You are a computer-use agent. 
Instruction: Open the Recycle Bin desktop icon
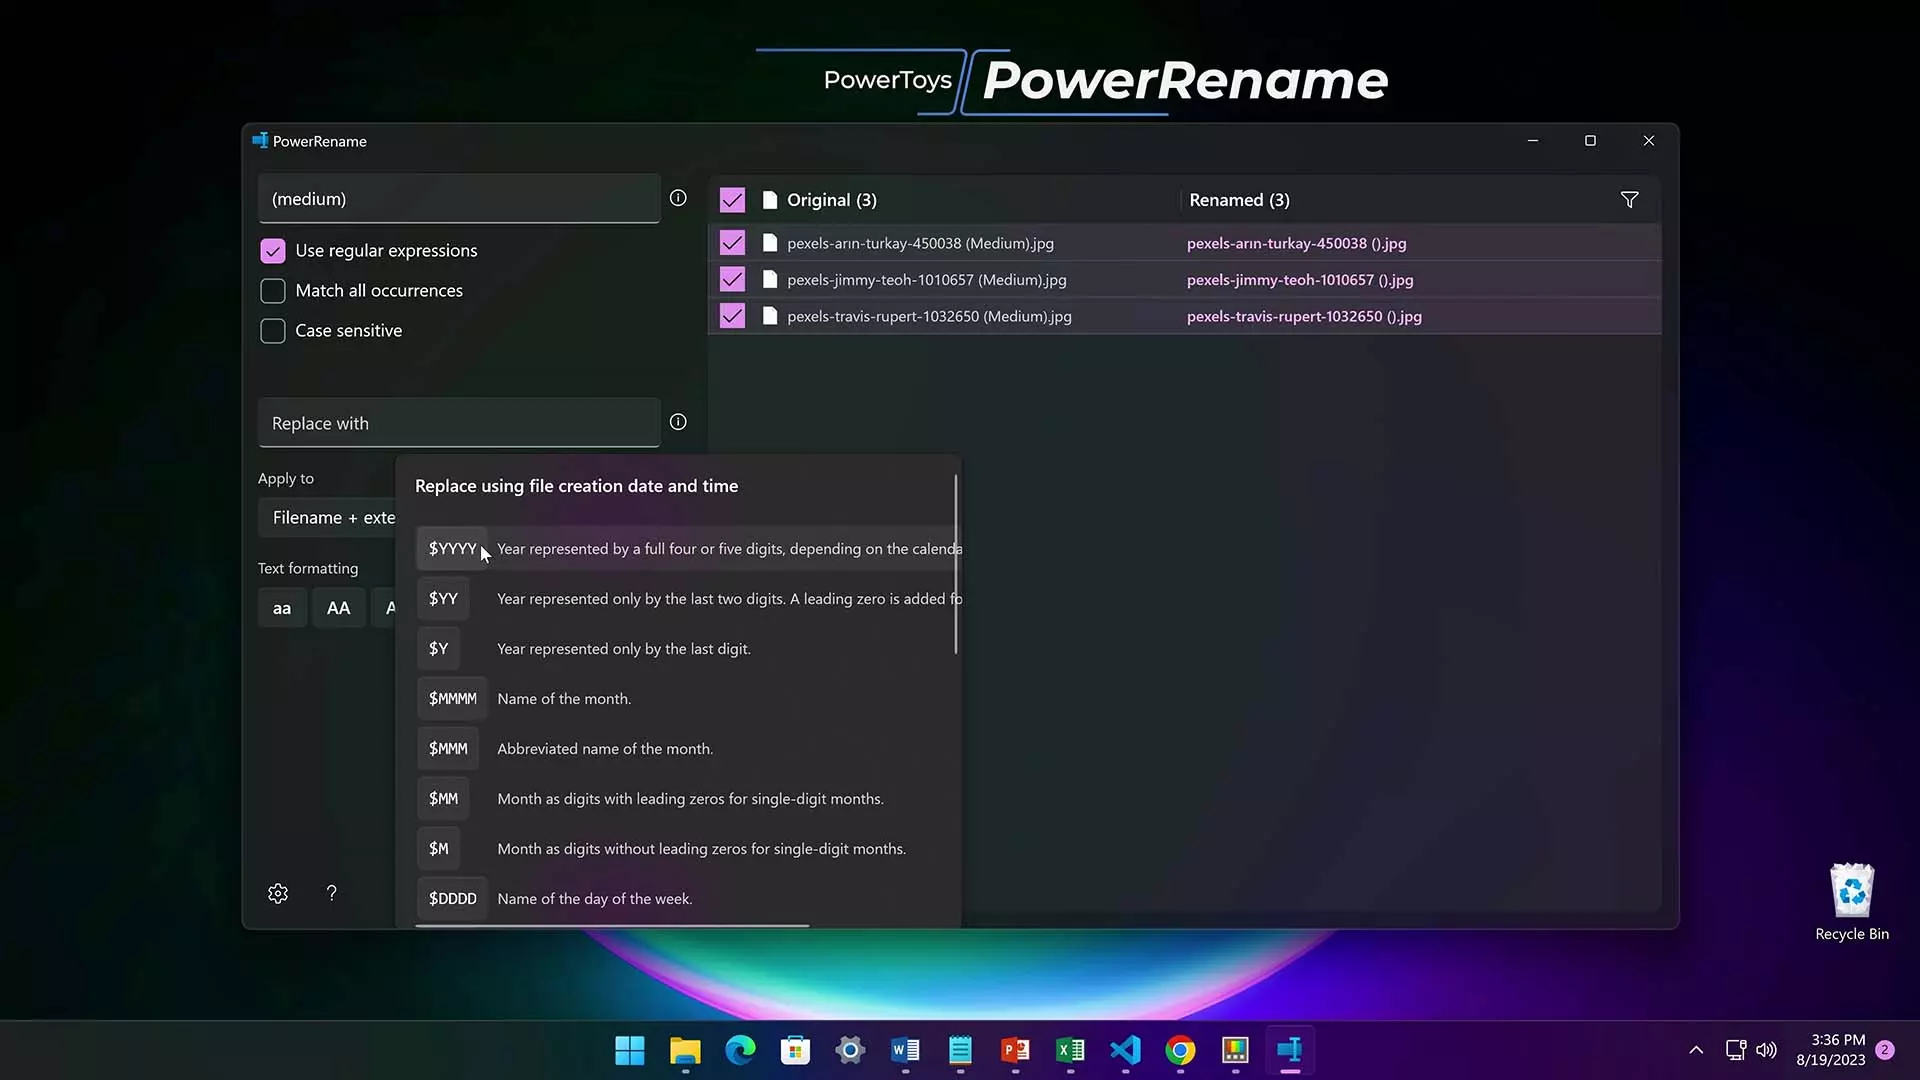click(1852, 901)
